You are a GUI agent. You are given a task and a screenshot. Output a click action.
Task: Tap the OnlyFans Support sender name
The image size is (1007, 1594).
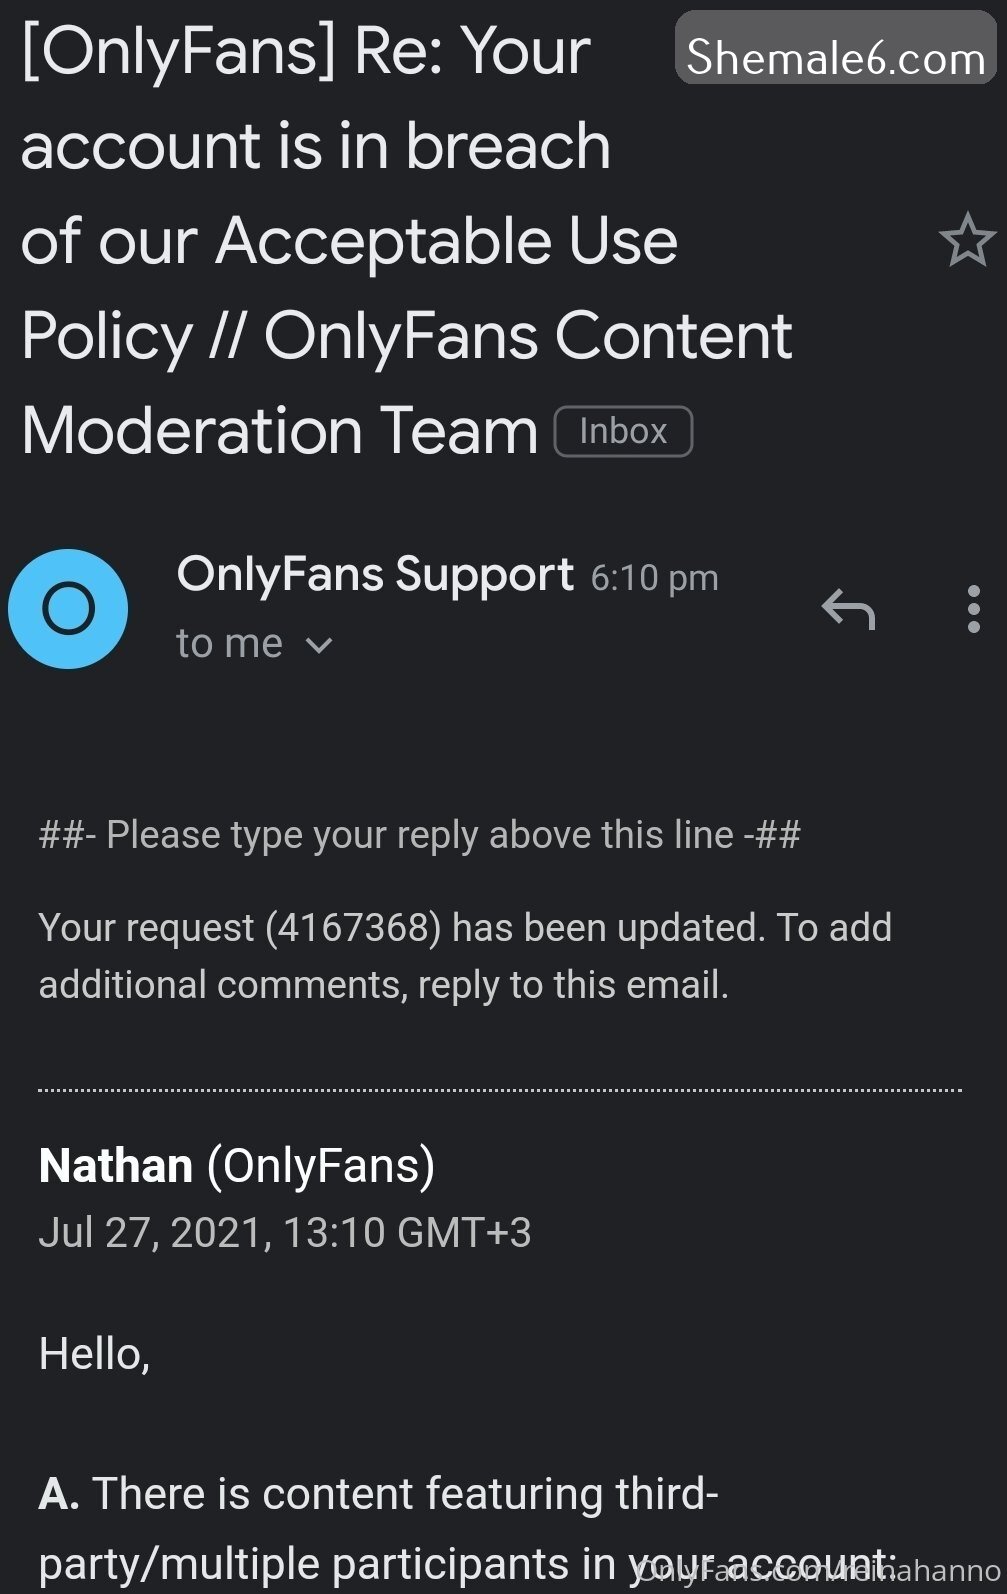(x=375, y=575)
